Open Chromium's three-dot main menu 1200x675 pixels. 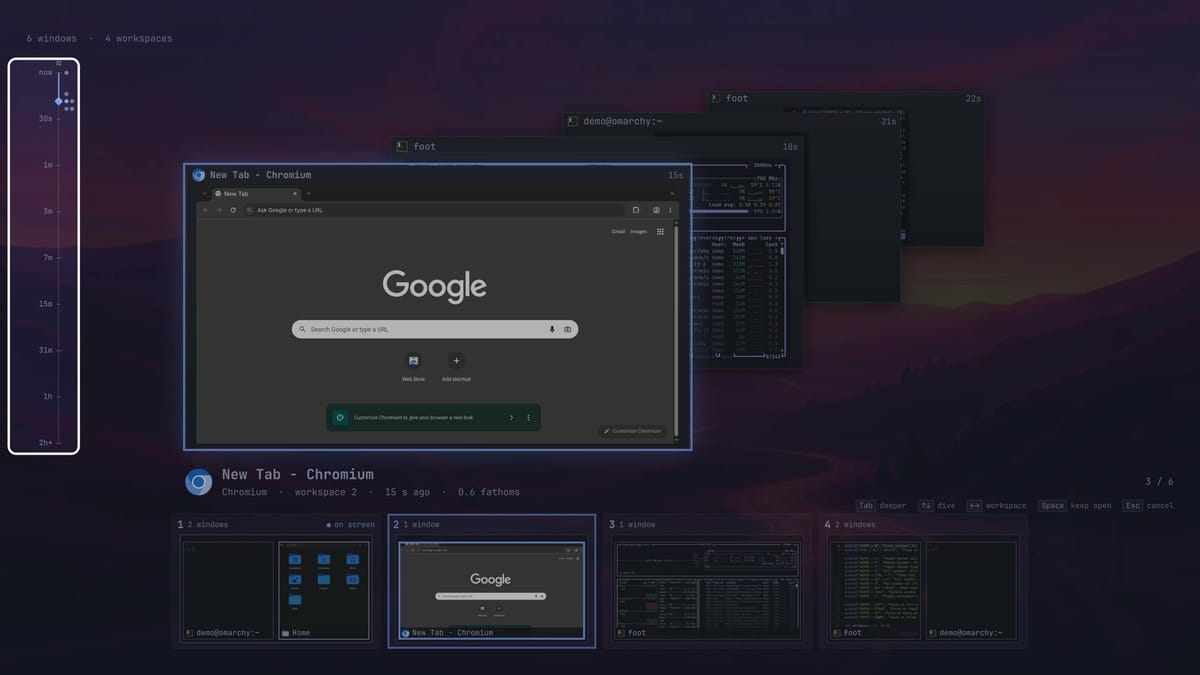(670, 210)
